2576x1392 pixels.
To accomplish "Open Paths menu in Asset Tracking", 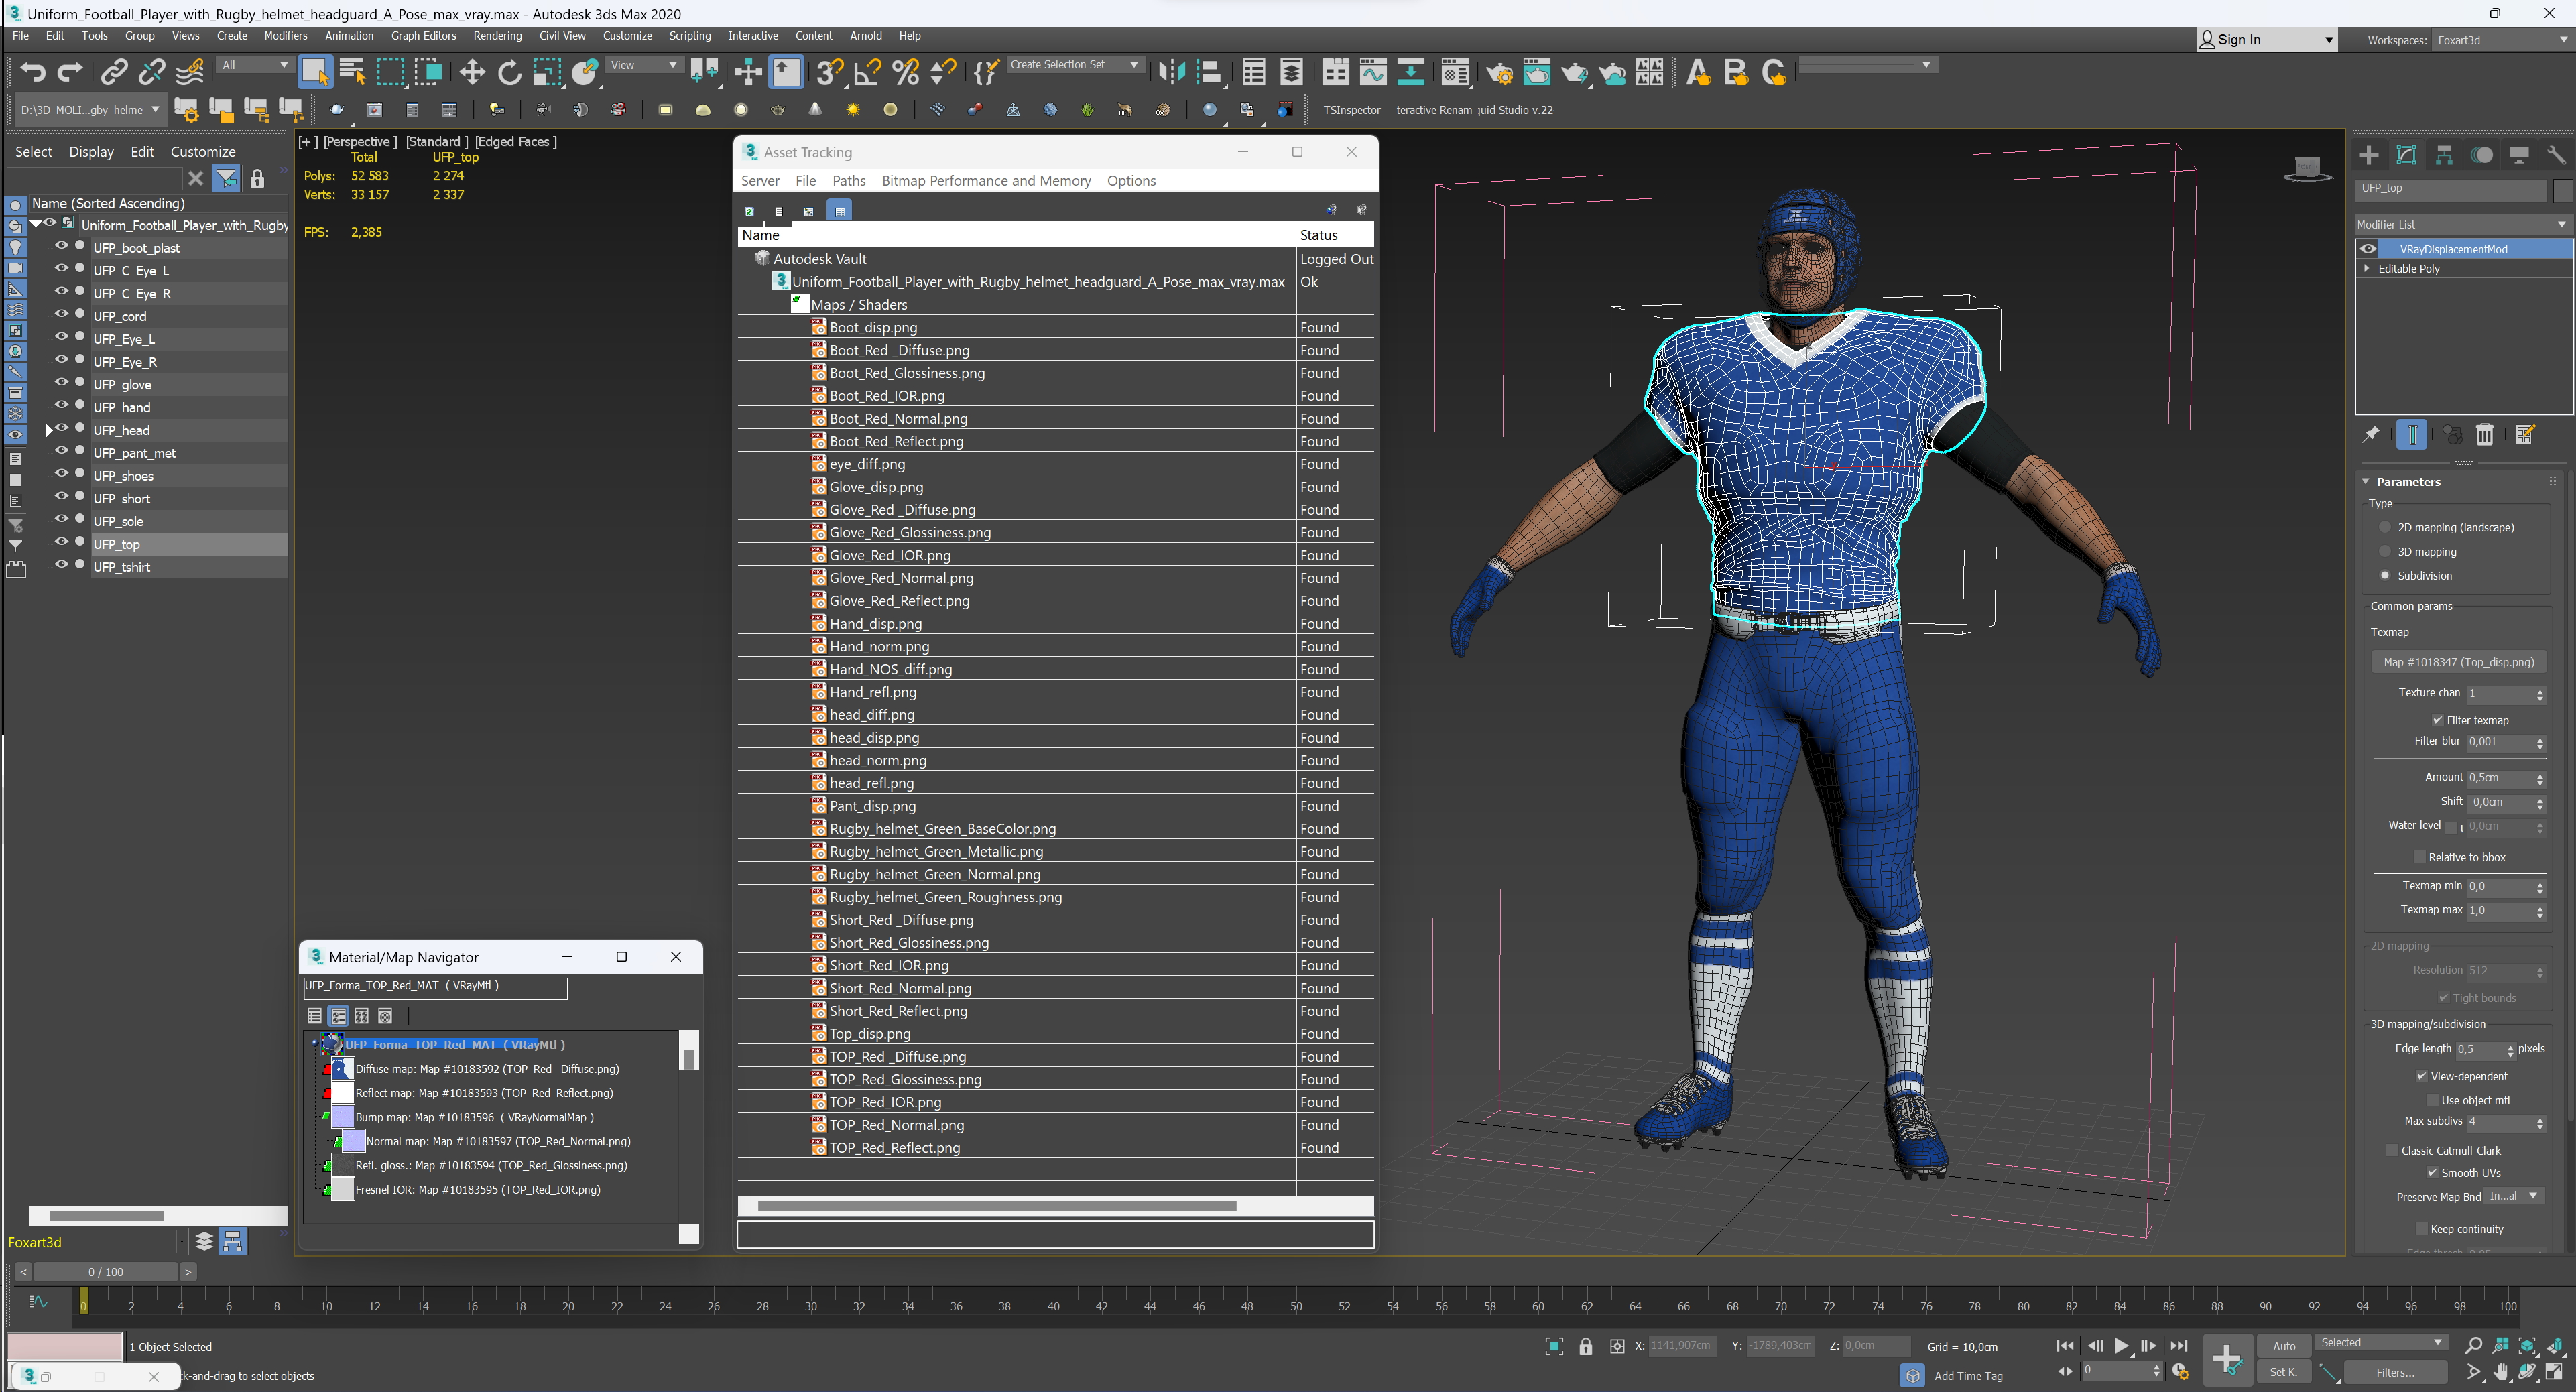I will click(x=848, y=180).
